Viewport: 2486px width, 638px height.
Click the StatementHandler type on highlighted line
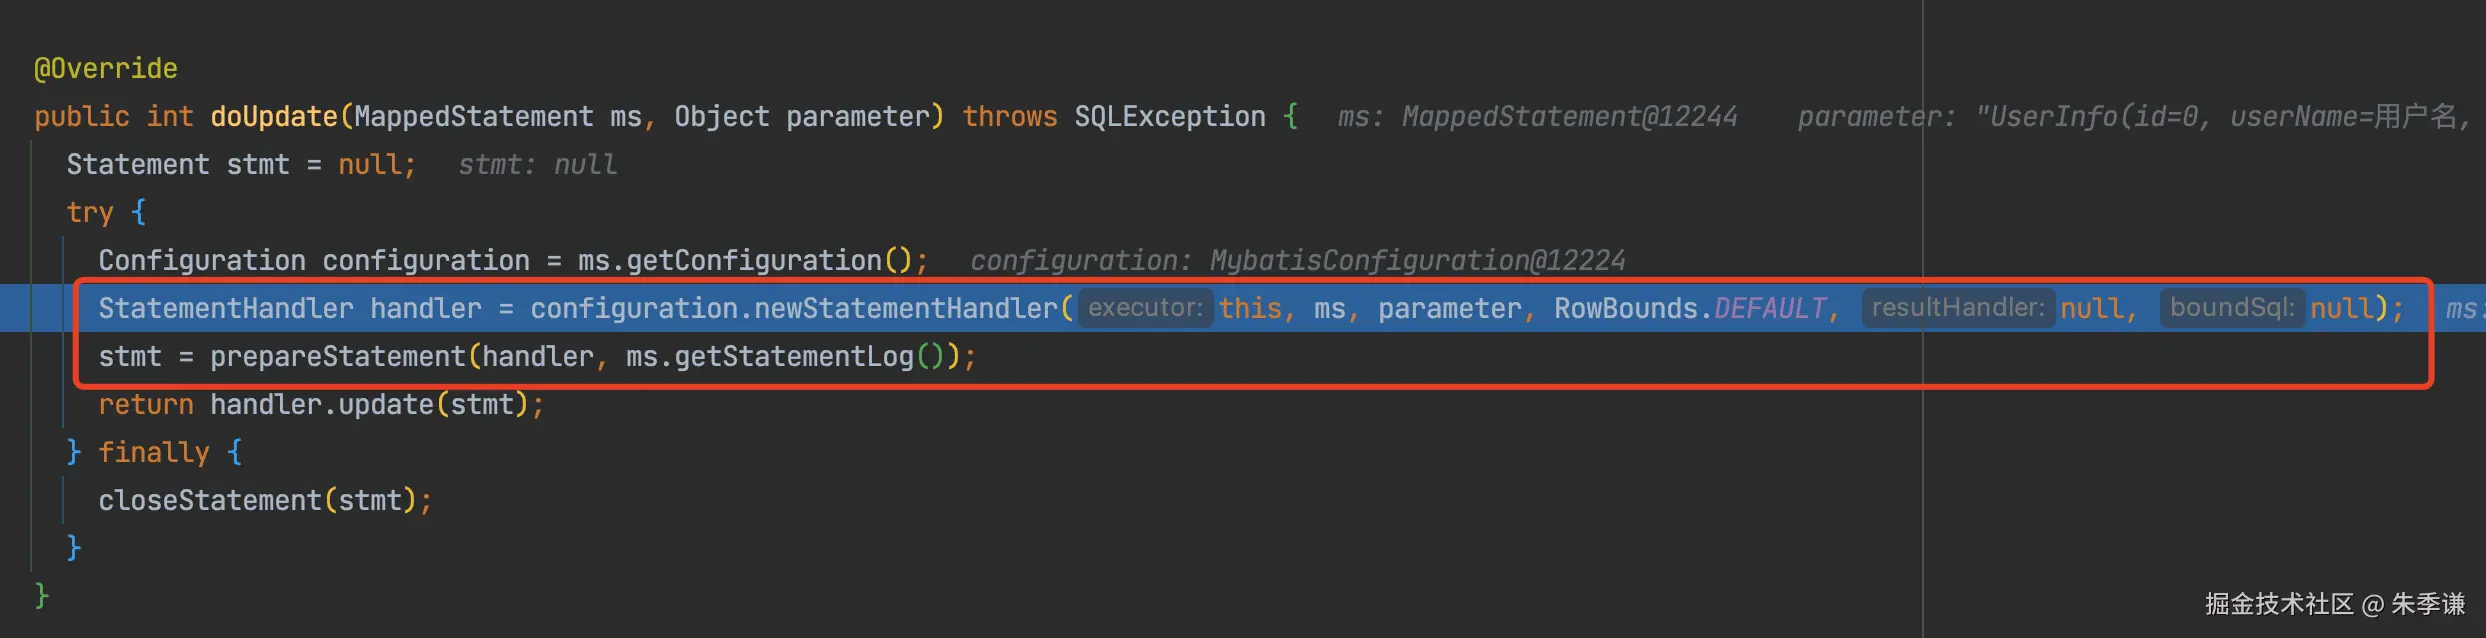pos(225,308)
